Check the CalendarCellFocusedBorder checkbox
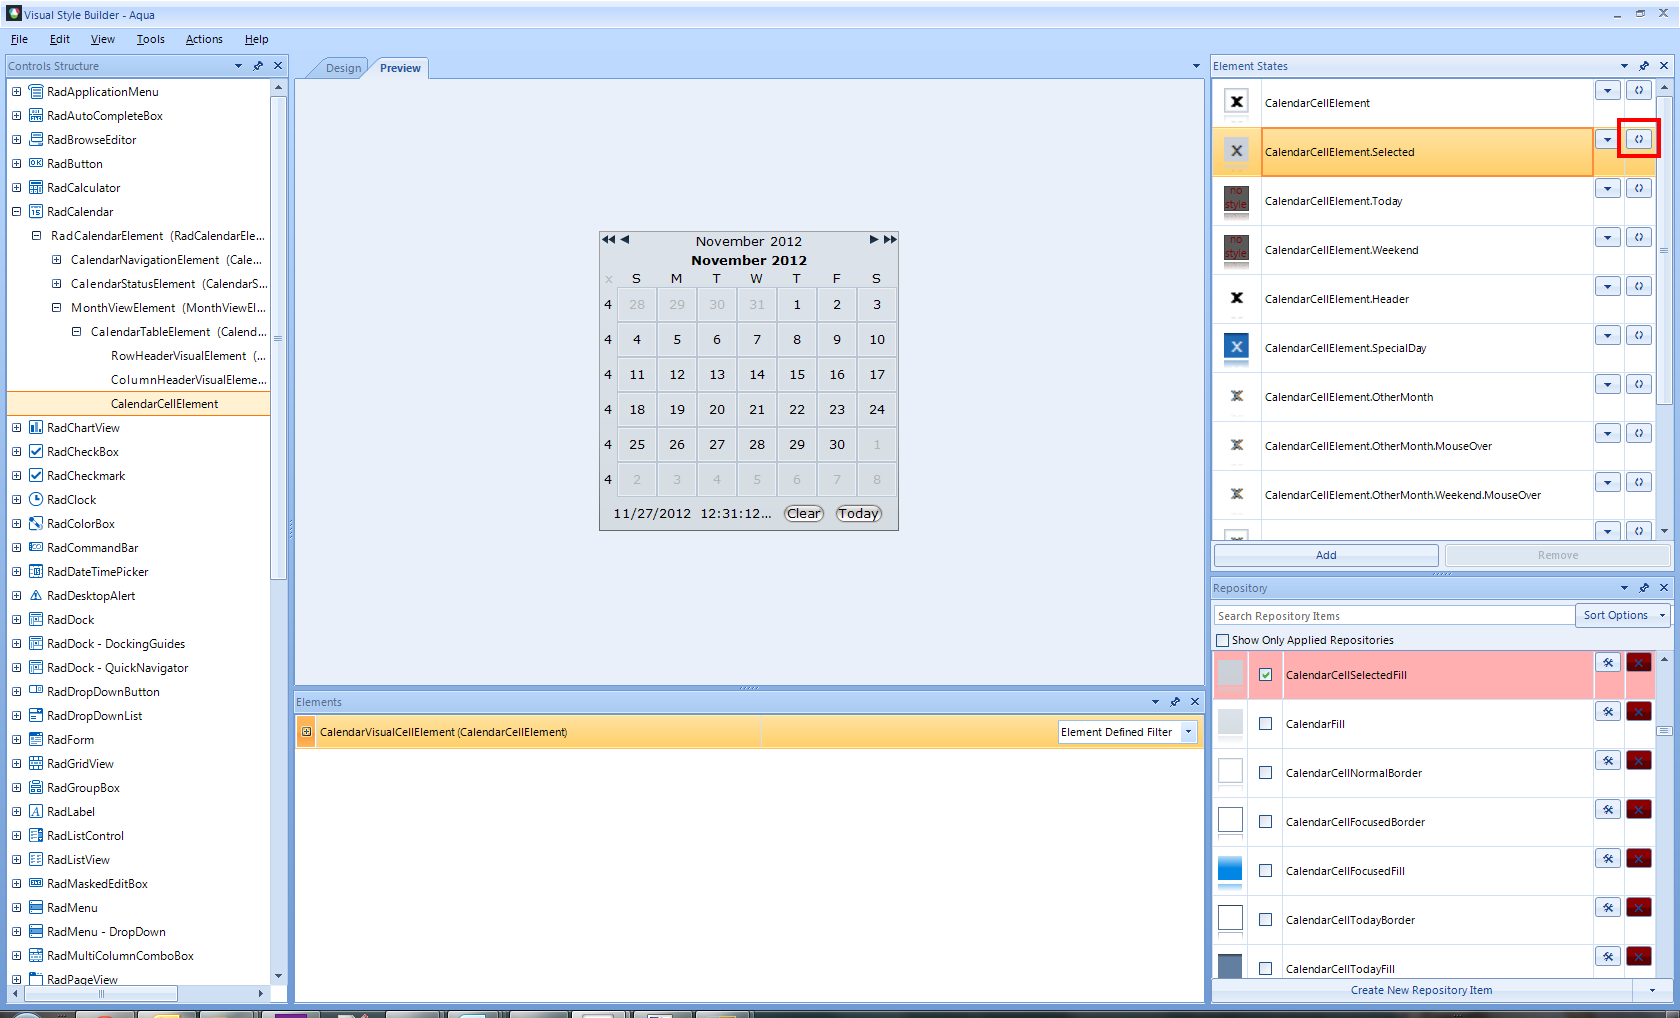Image resolution: width=1680 pixels, height=1018 pixels. click(x=1266, y=822)
